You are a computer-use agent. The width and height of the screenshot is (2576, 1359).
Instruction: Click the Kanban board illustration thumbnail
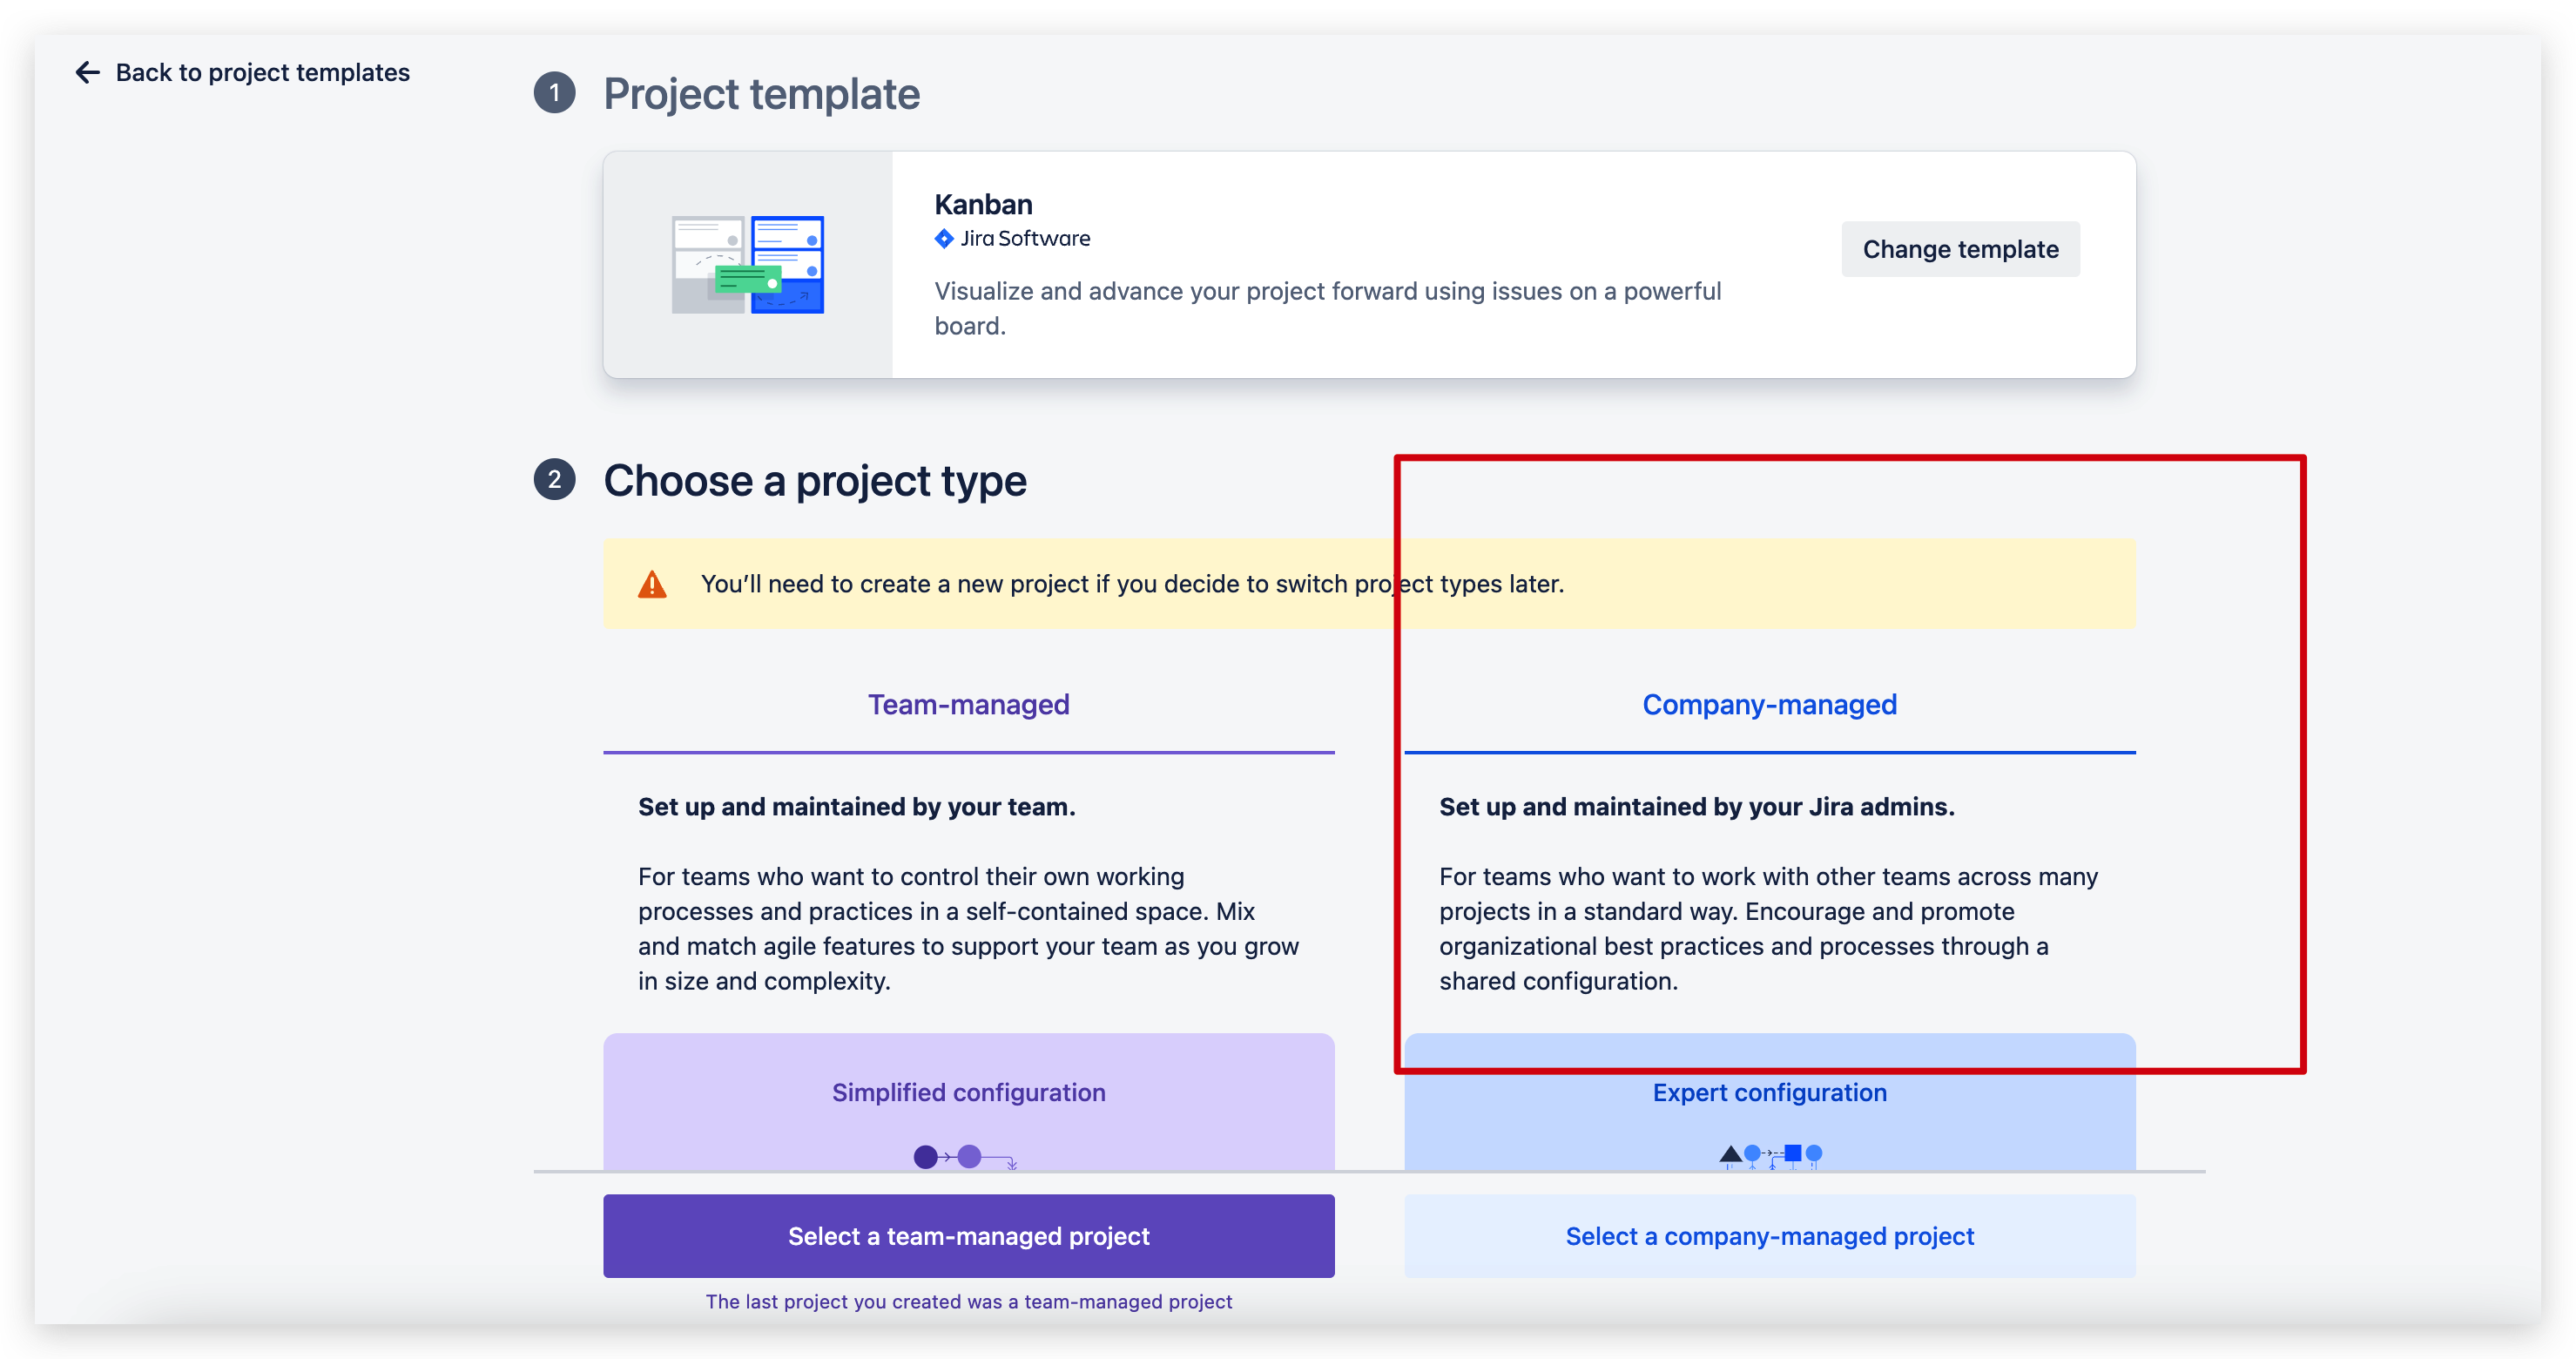tap(747, 265)
